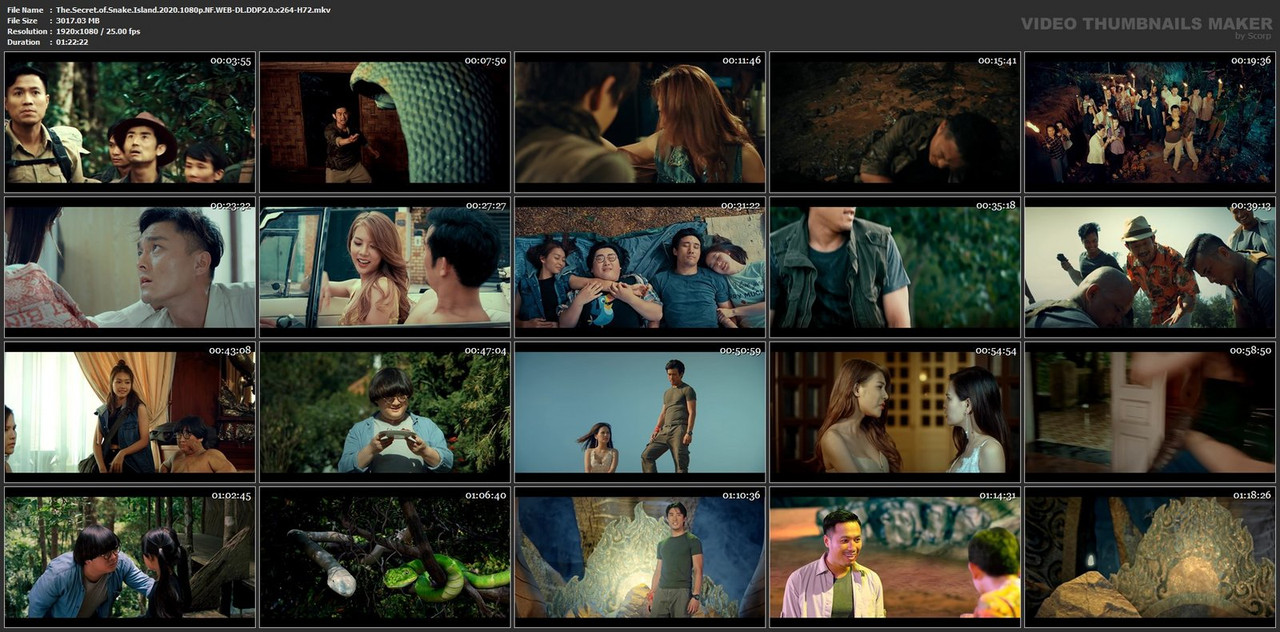The width and height of the screenshot is (1280, 632).
Task: Select the thumbnail at 00:03:55
Action: [x=130, y=122]
